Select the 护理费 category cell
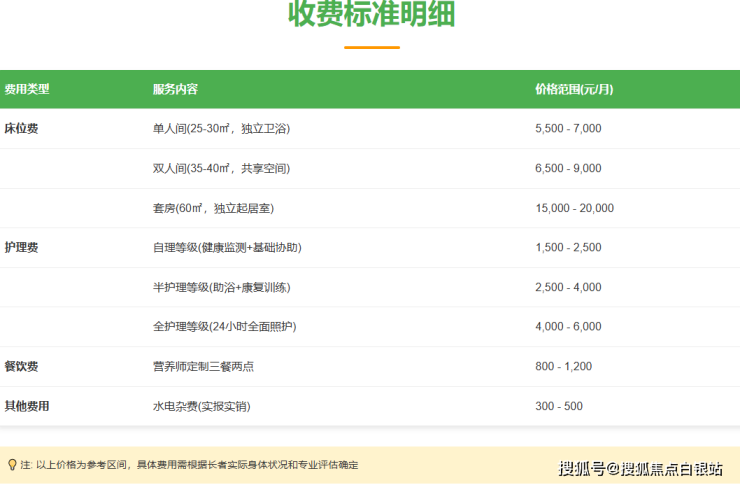The width and height of the screenshot is (740, 485). tap(21, 247)
